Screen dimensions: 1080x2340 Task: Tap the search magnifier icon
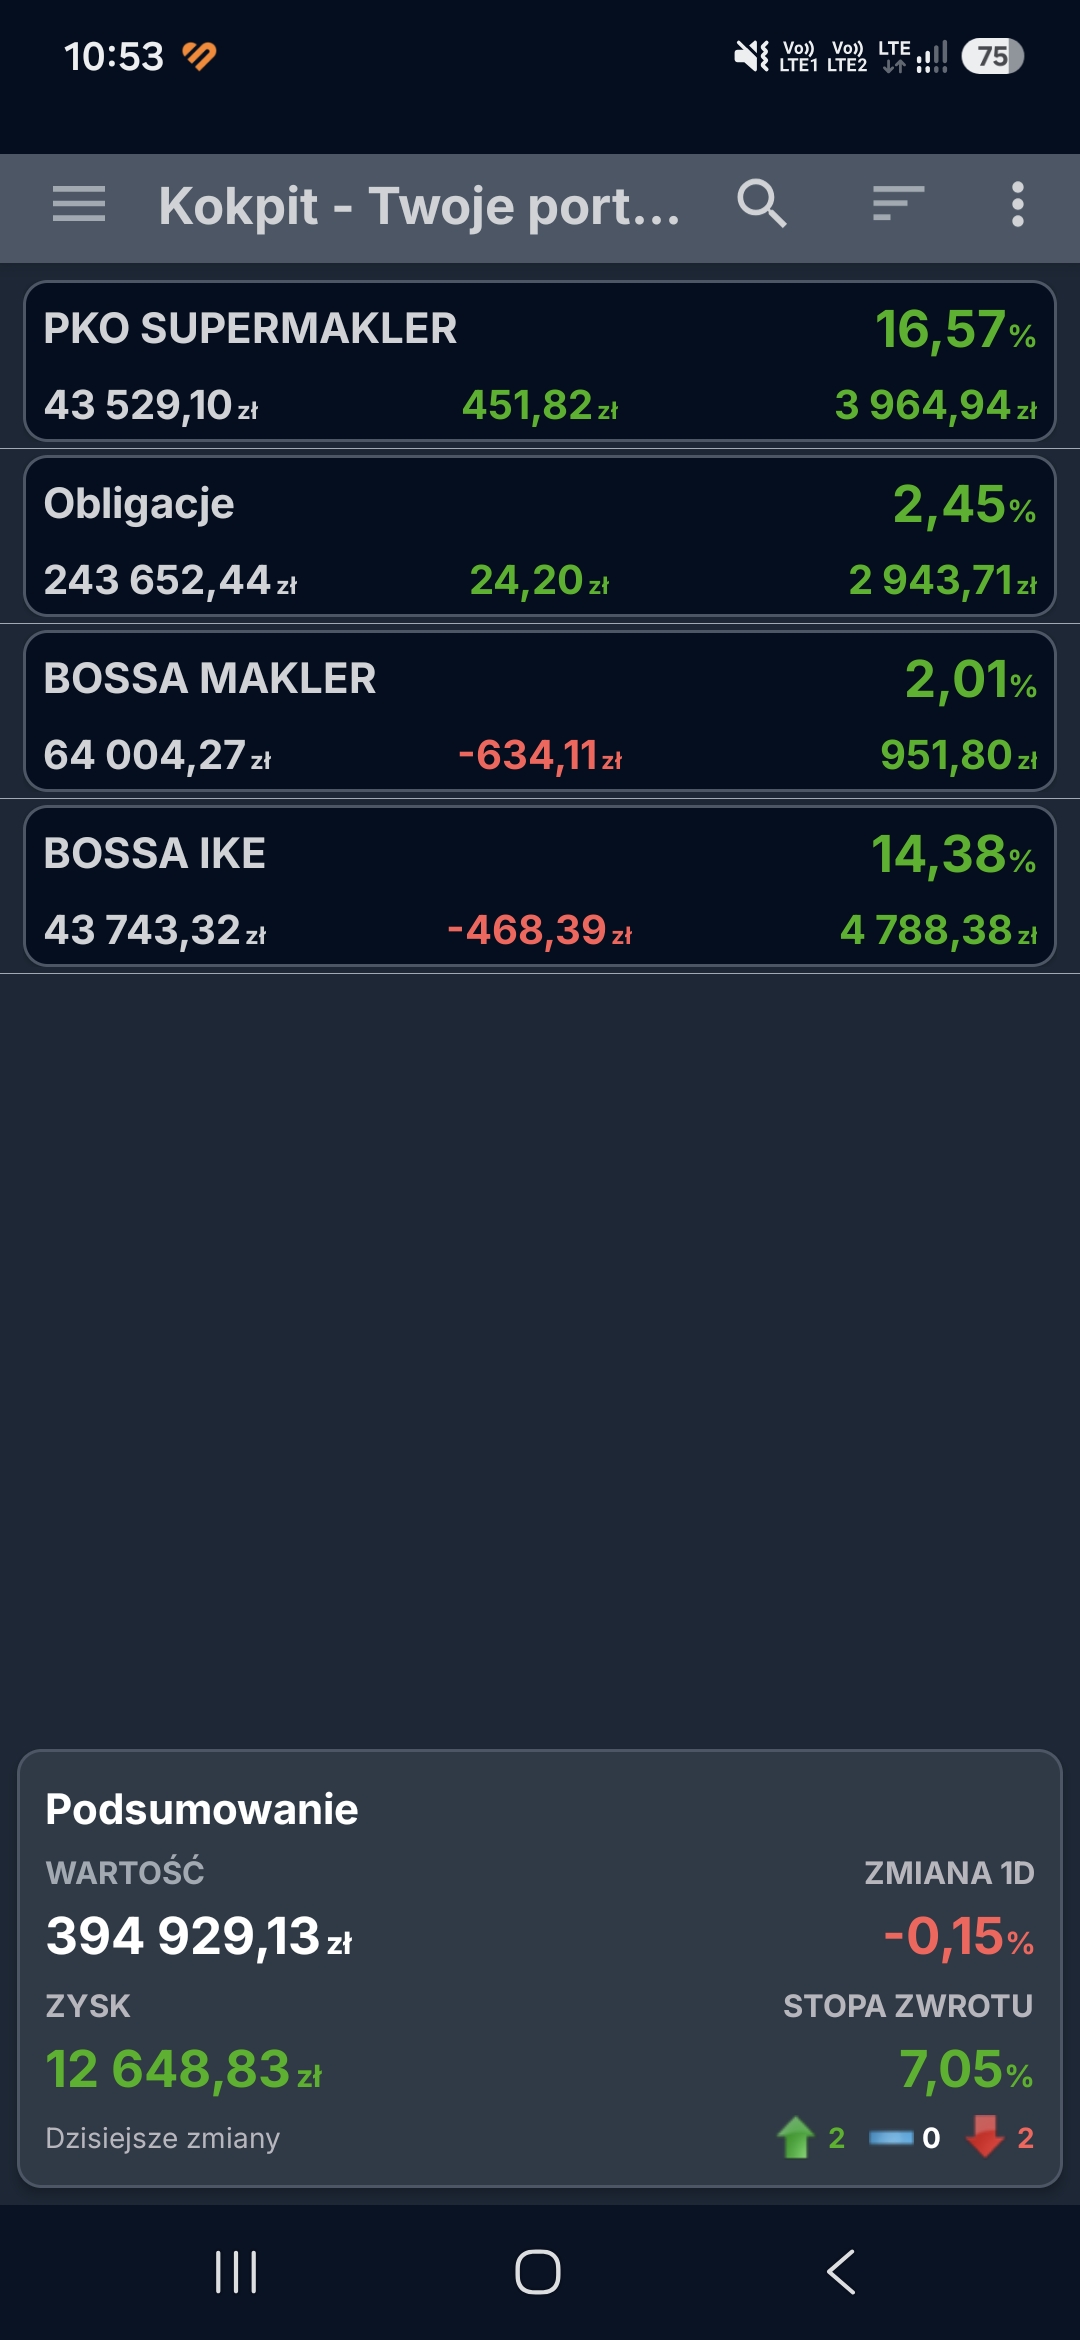(762, 204)
